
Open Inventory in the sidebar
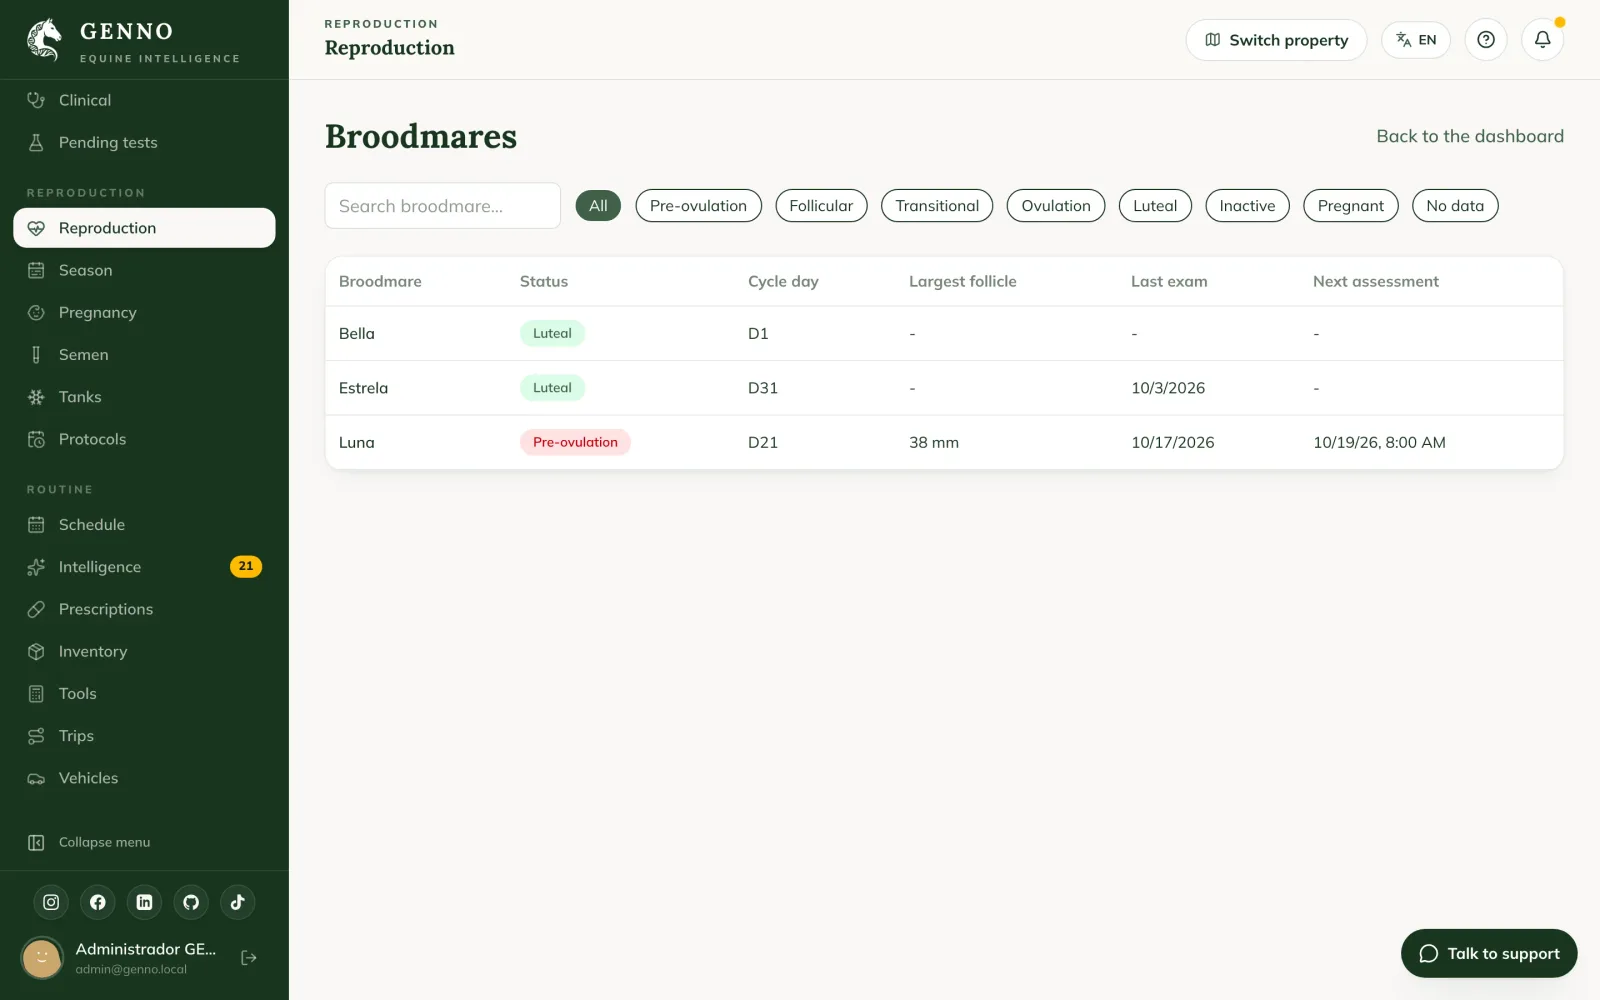pyautogui.click(x=144, y=651)
